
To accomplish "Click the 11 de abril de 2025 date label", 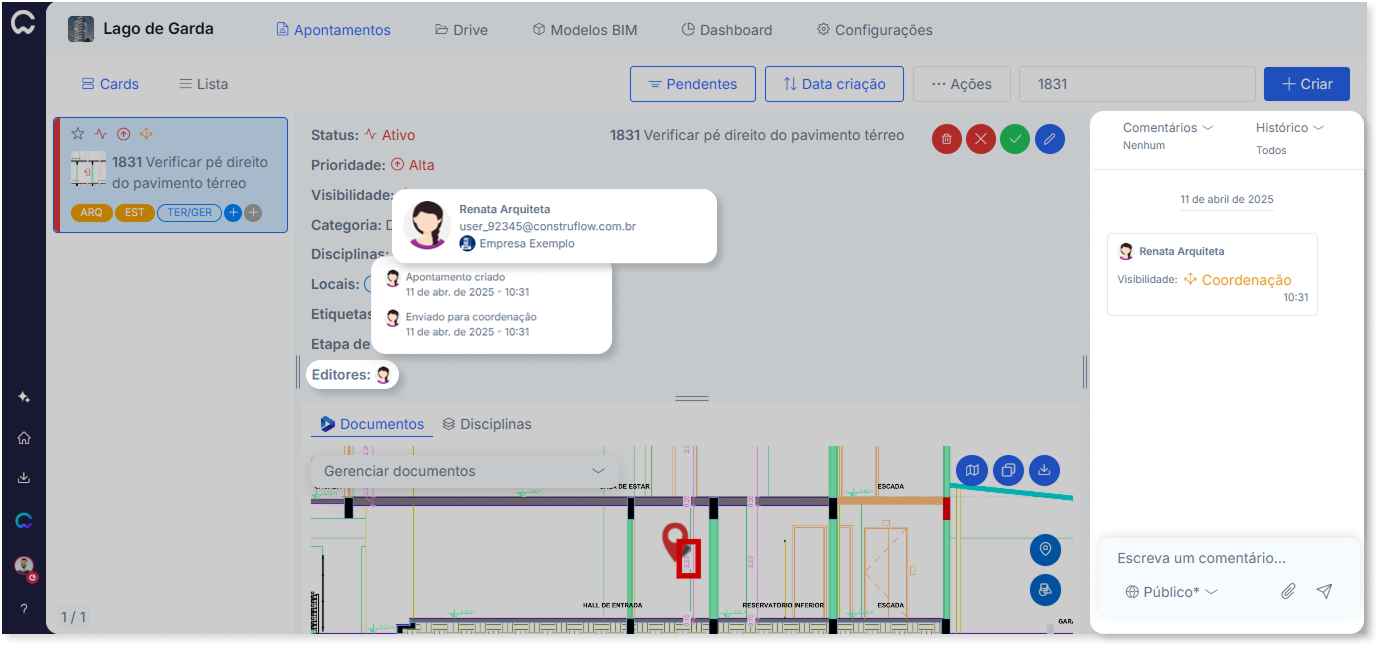I will pos(1227,199).
